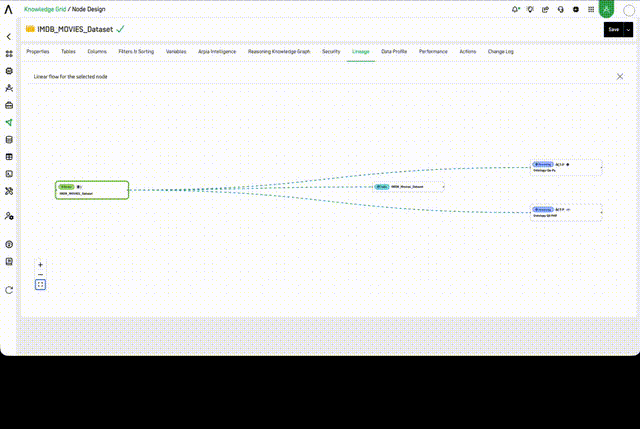Image resolution: width=640 pixels, height=429 pixels.
Task: Follow the Knowledge Grid breadcrumb link
Action: tap(45, 9)
